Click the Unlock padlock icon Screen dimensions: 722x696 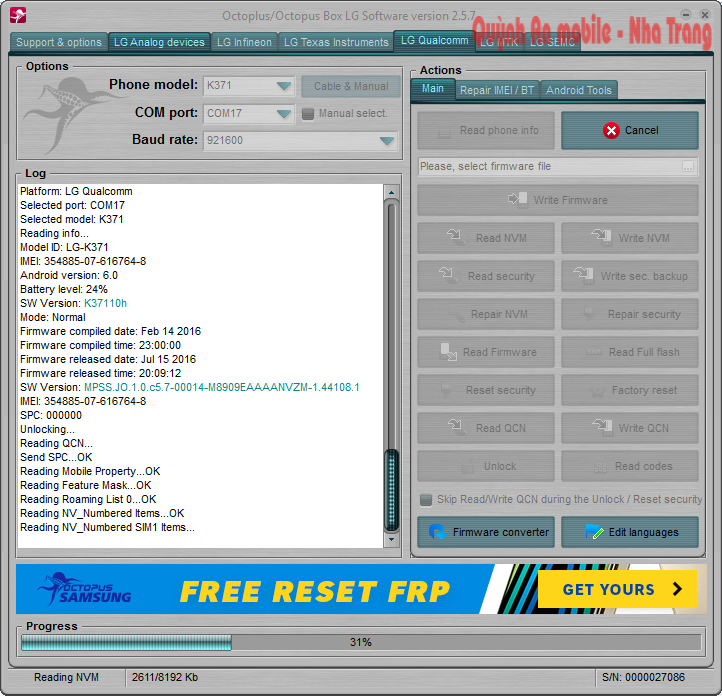468,466
